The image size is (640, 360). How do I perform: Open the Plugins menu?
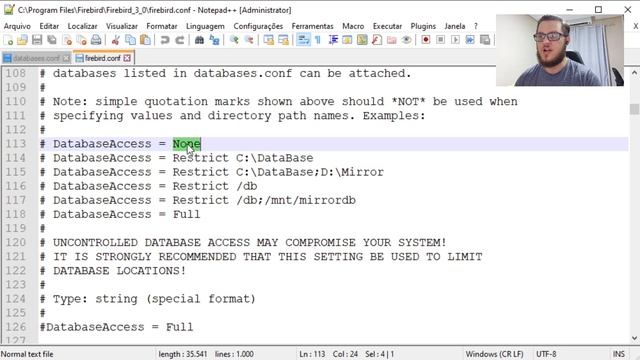423,26
